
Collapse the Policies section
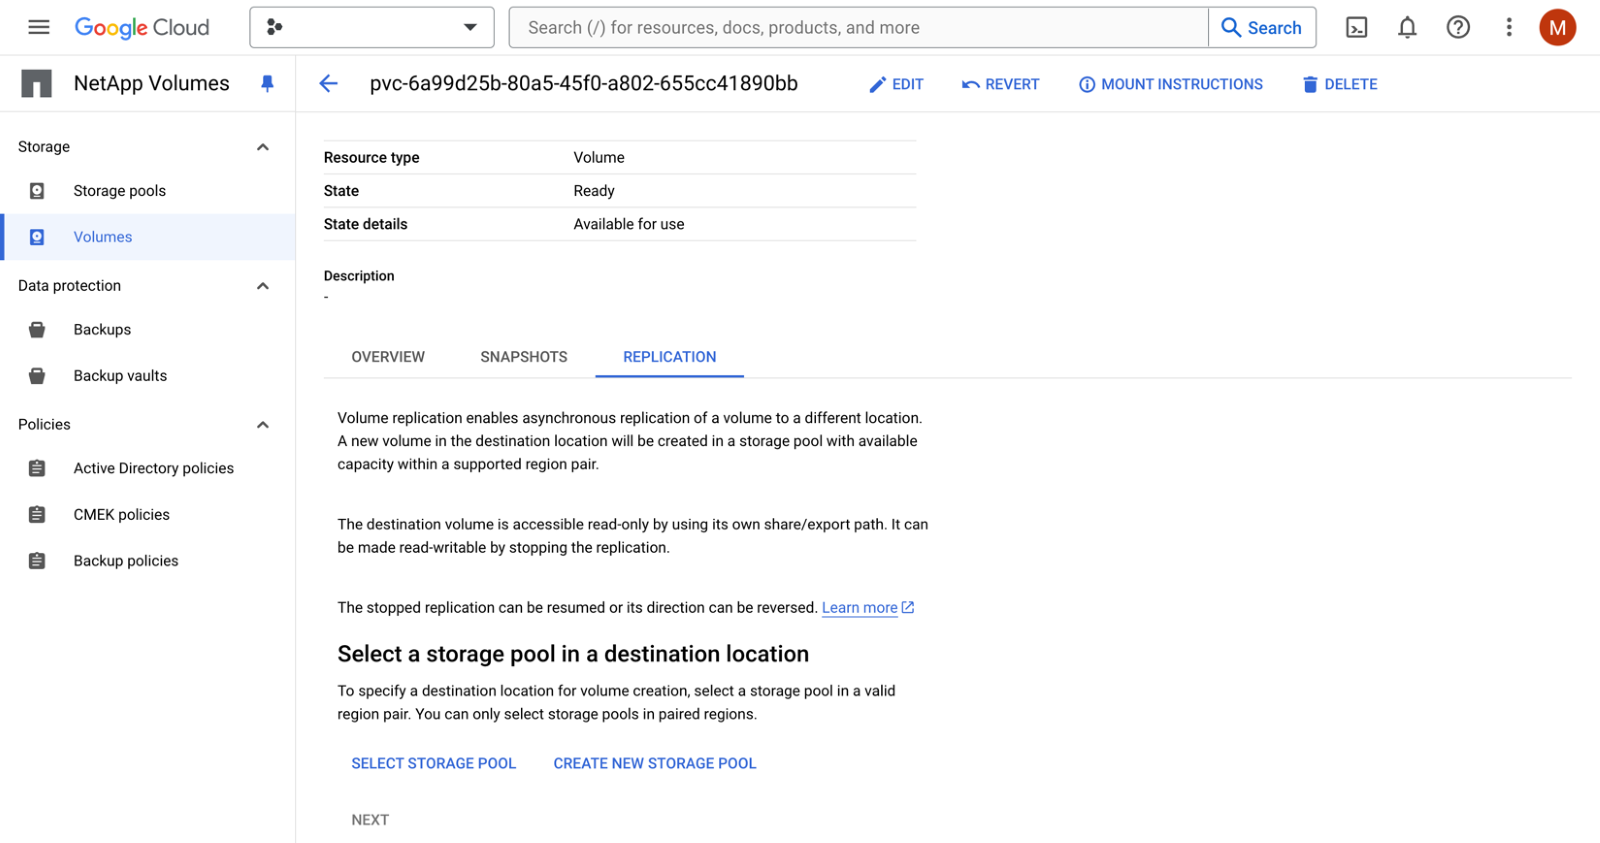point(263,425)
